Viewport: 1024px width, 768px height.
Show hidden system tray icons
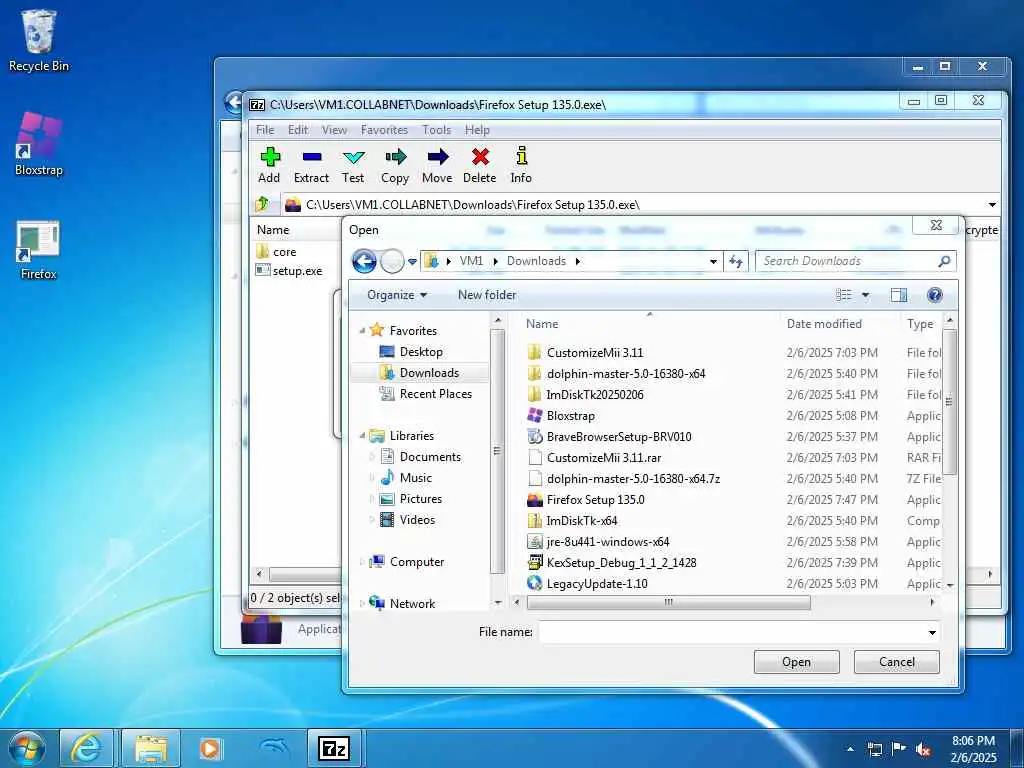point(850,750)
